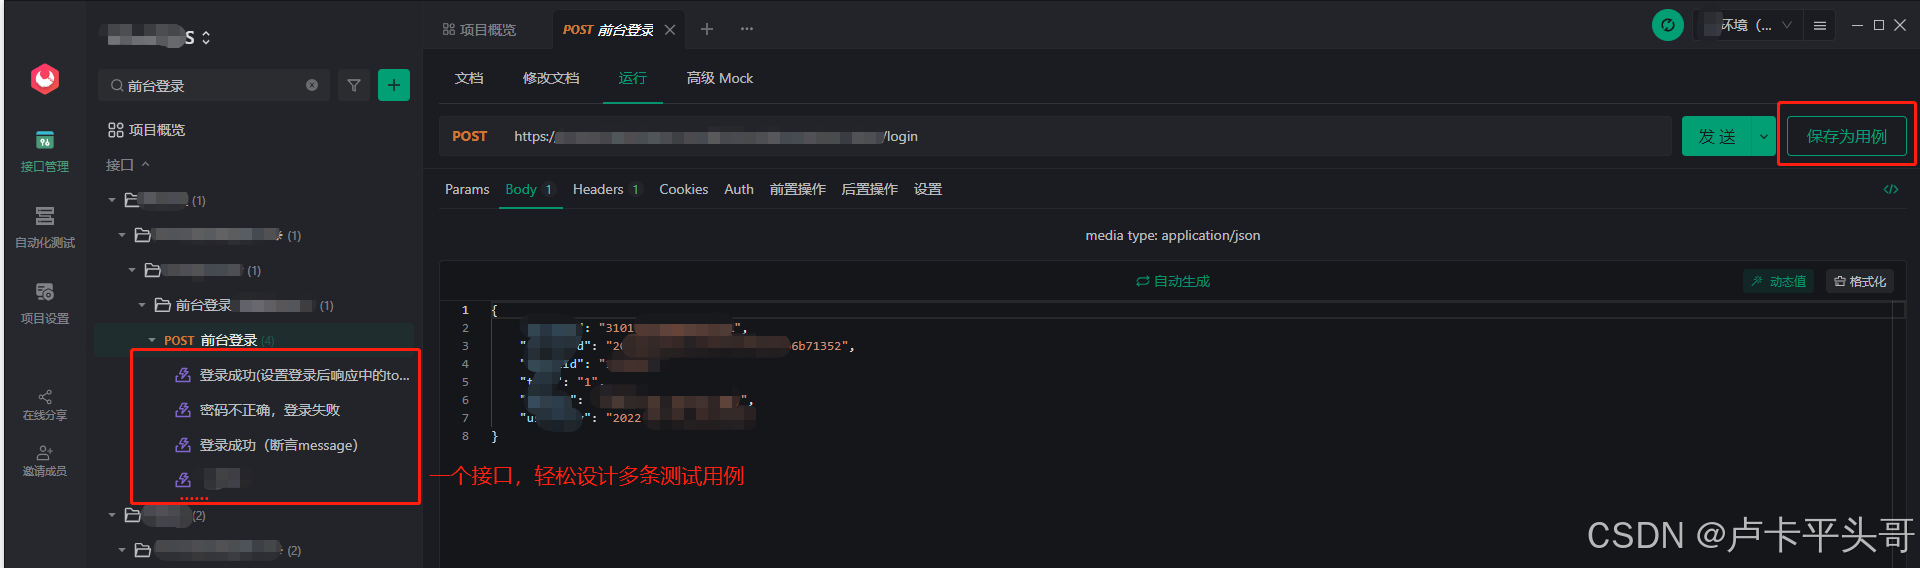Click the green plus add button

coord(394,86)
